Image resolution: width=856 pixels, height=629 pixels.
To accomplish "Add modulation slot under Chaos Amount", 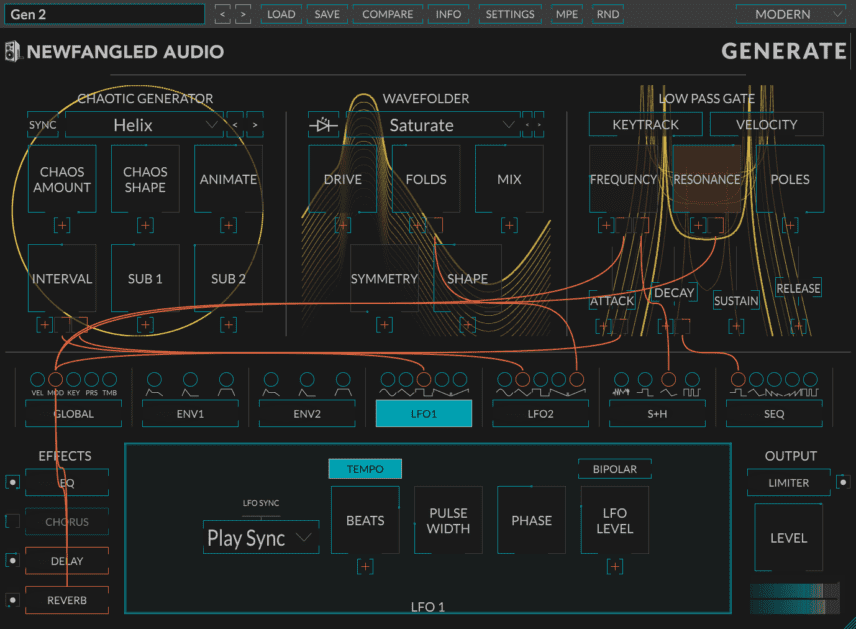I will point(62,225).
